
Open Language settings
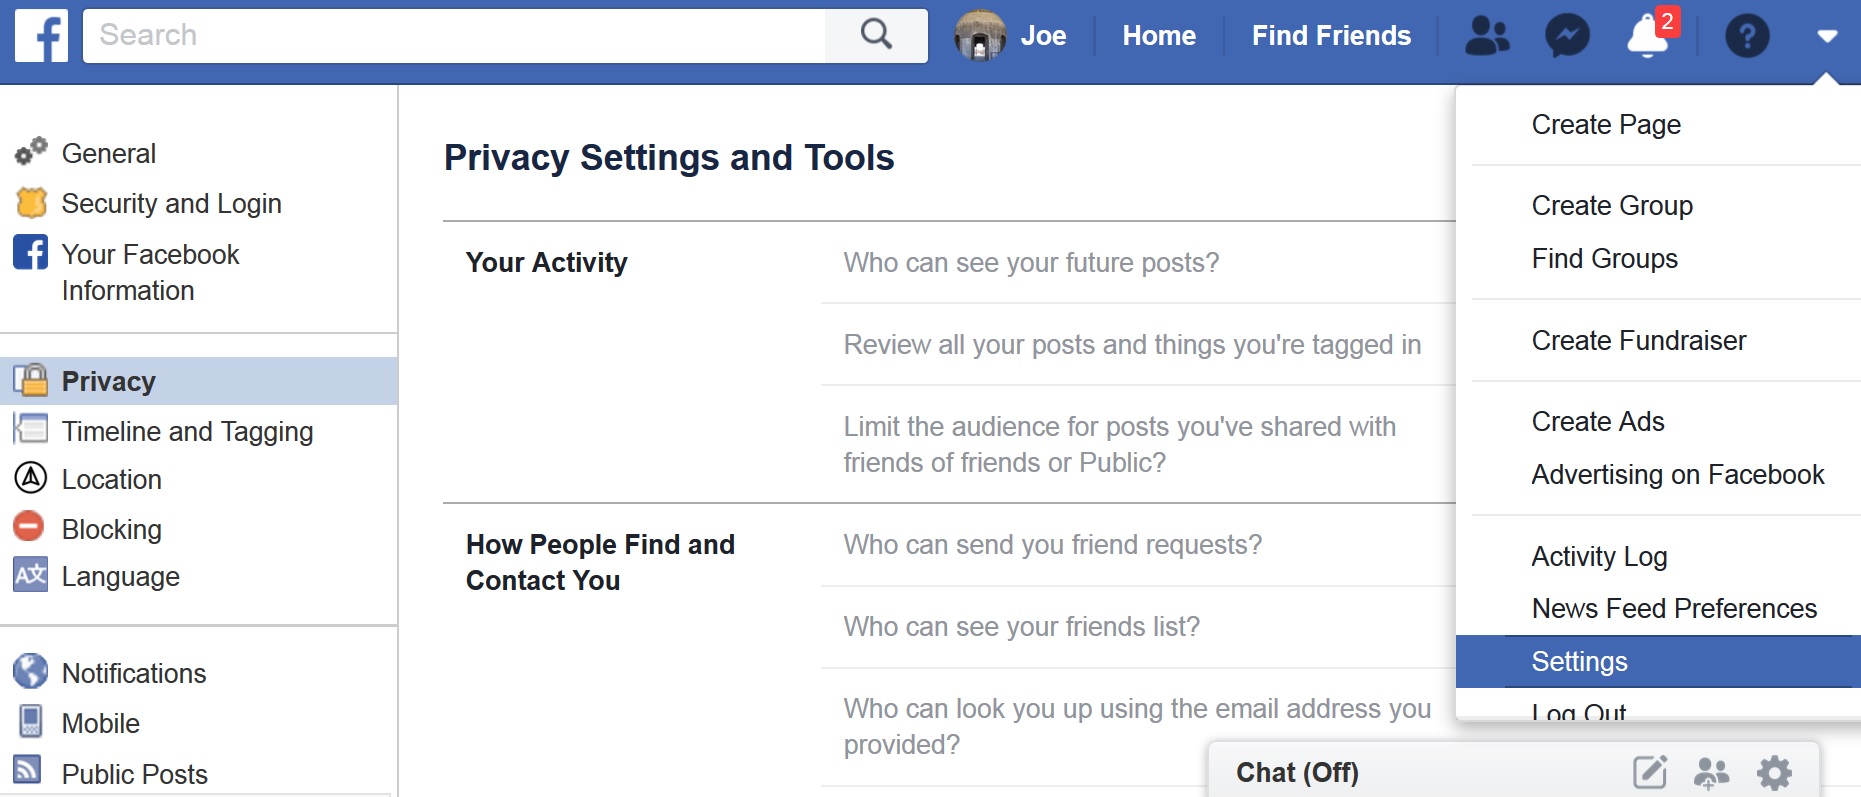pos(120,576)
